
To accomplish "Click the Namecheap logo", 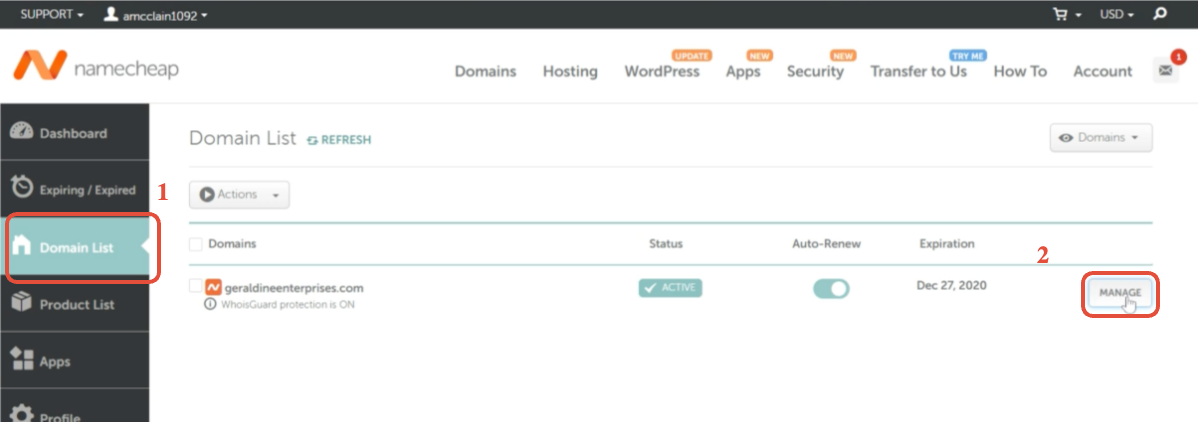I will (96, 68).
